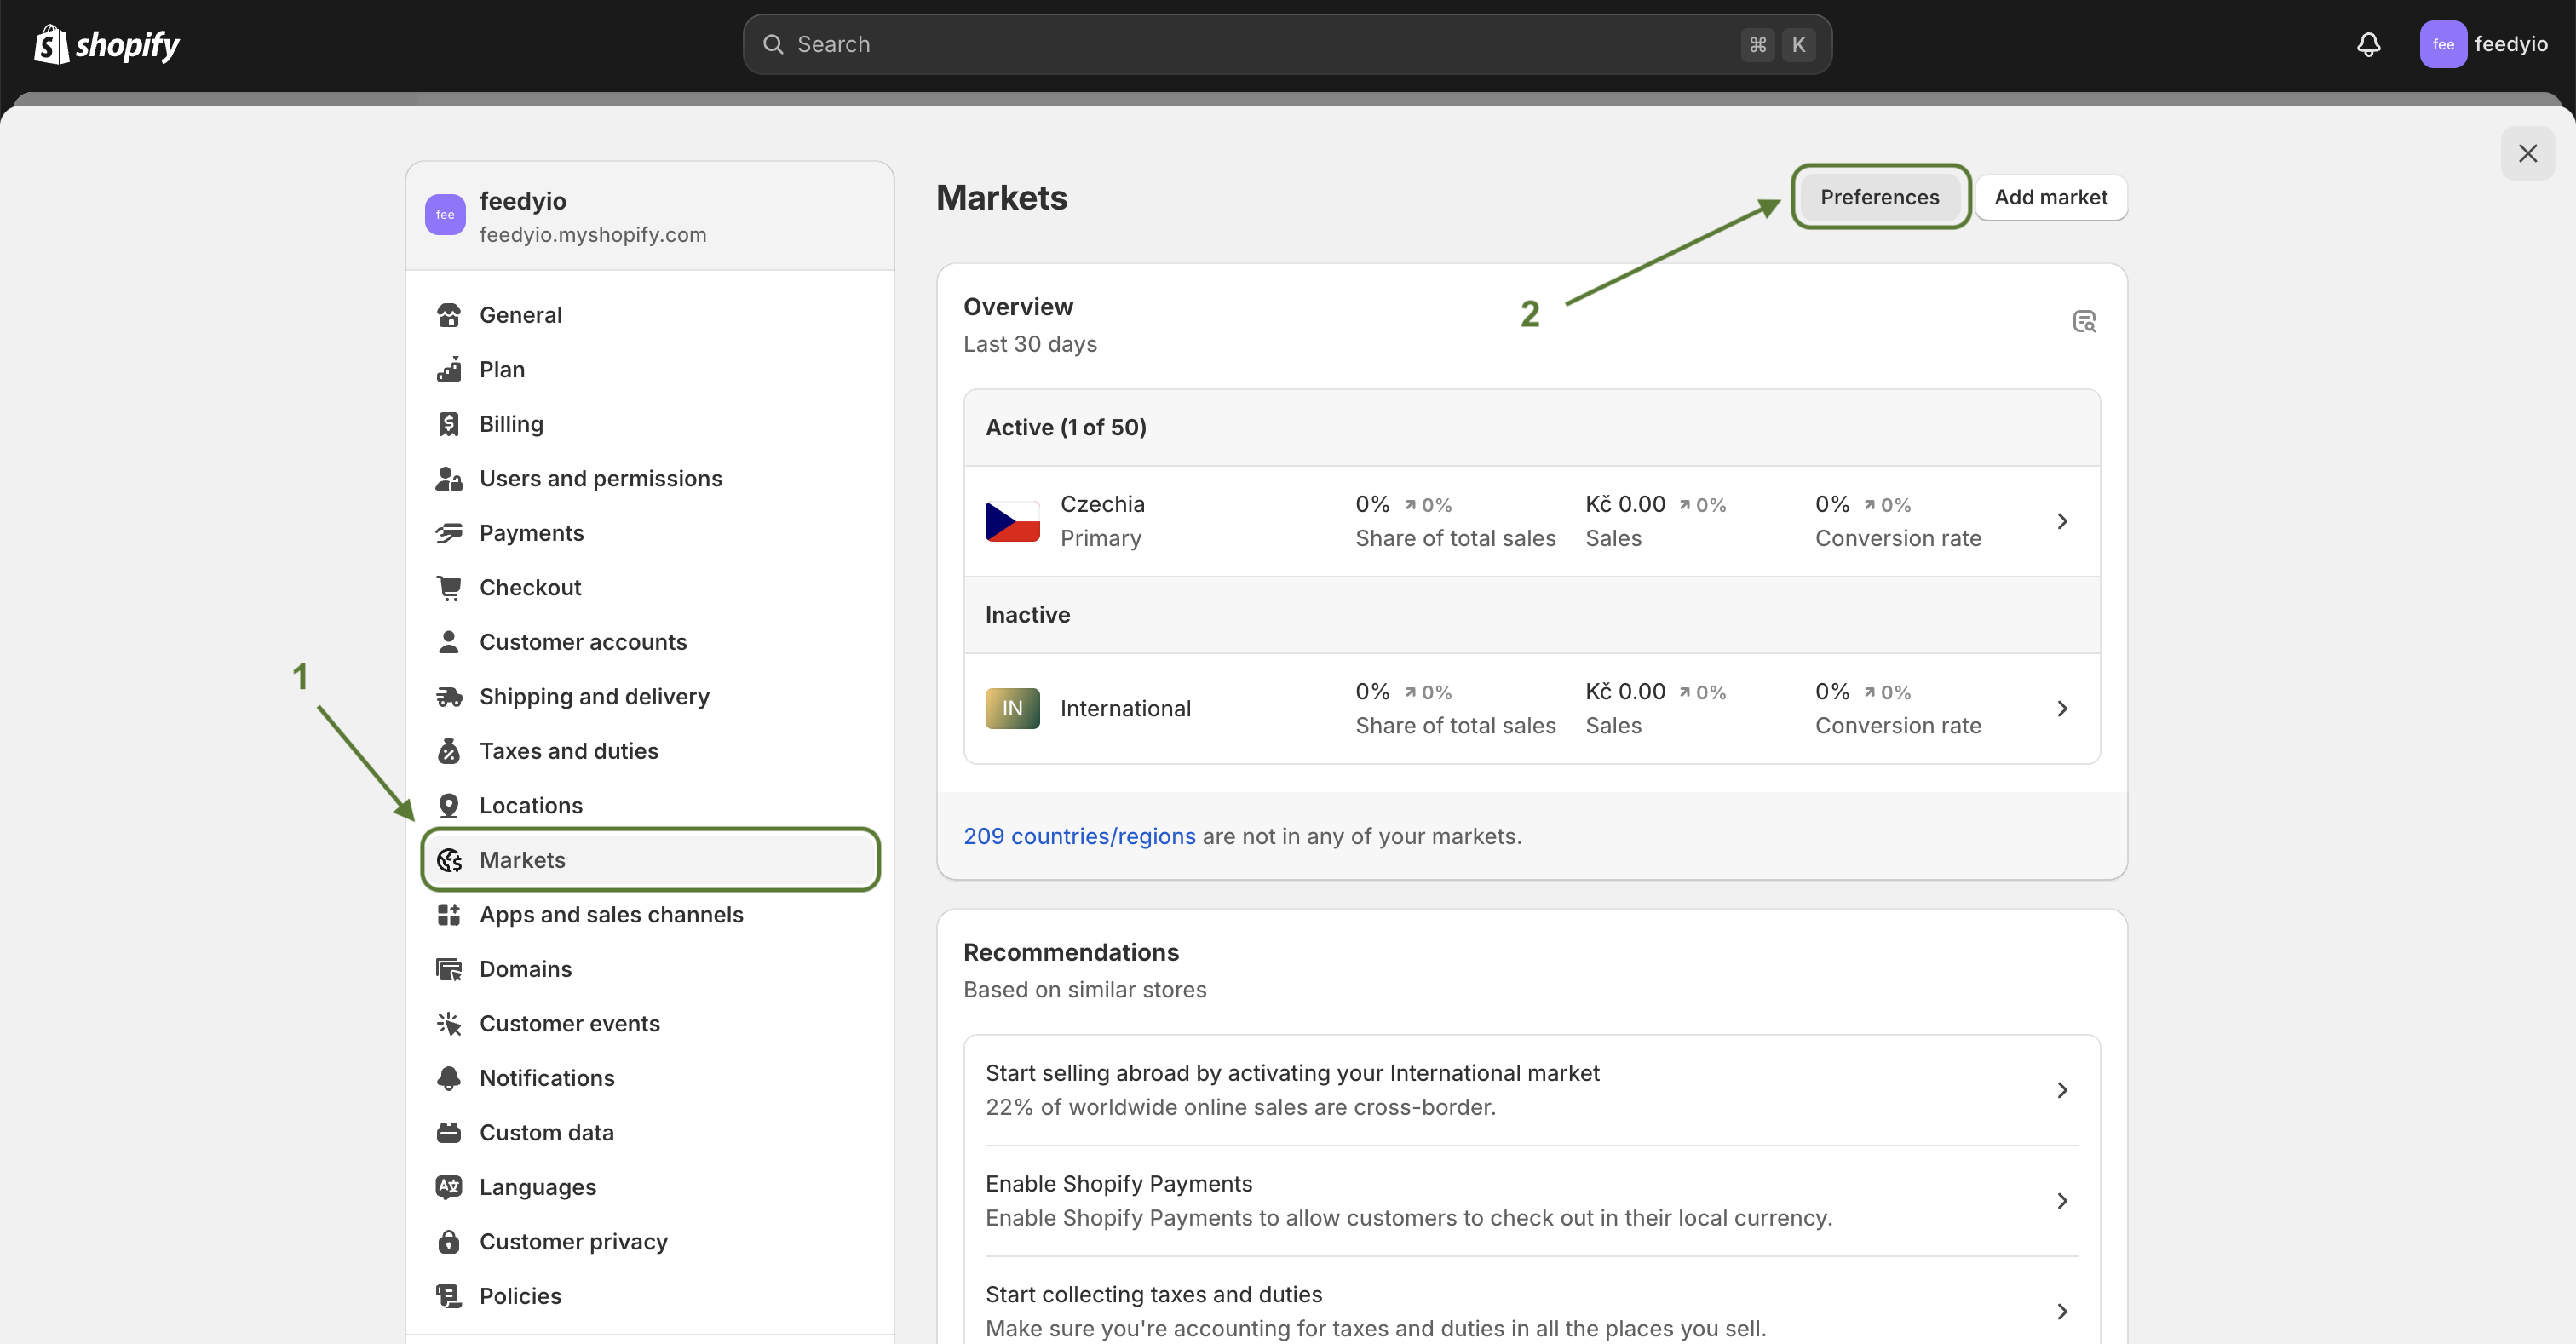Image resolution: width=2576 pixels, height=1344 pixels.
Task: Open the International market recommendation chevron
Action: pos(2062,1090)
